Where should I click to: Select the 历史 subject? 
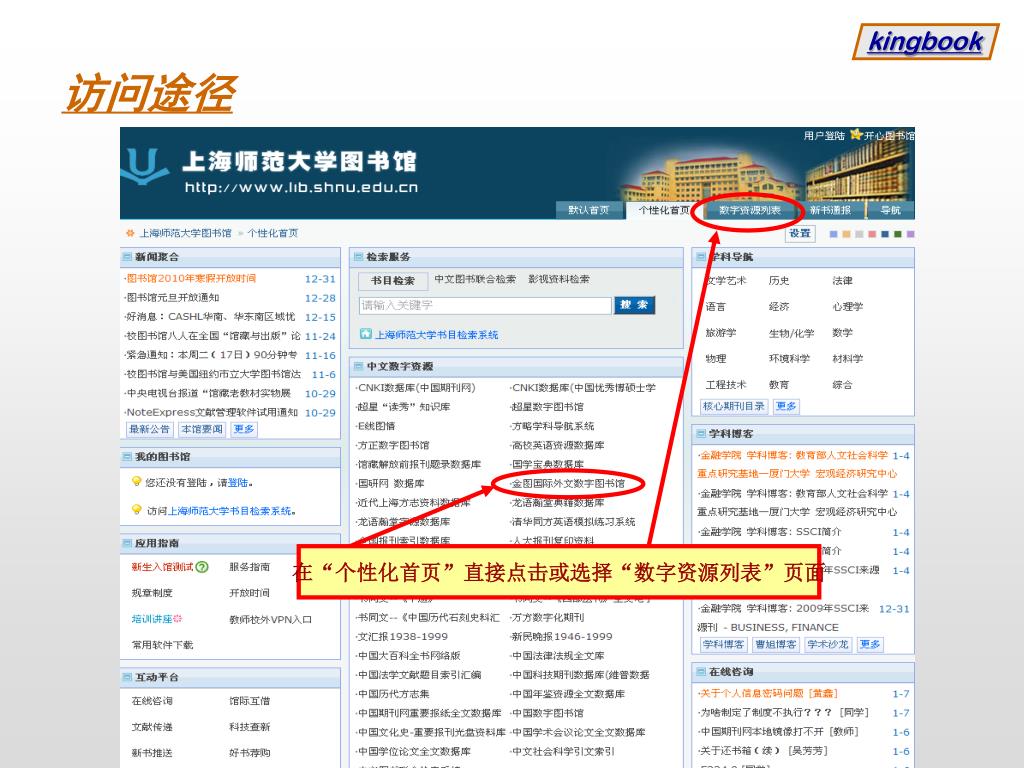coord(778,280)
